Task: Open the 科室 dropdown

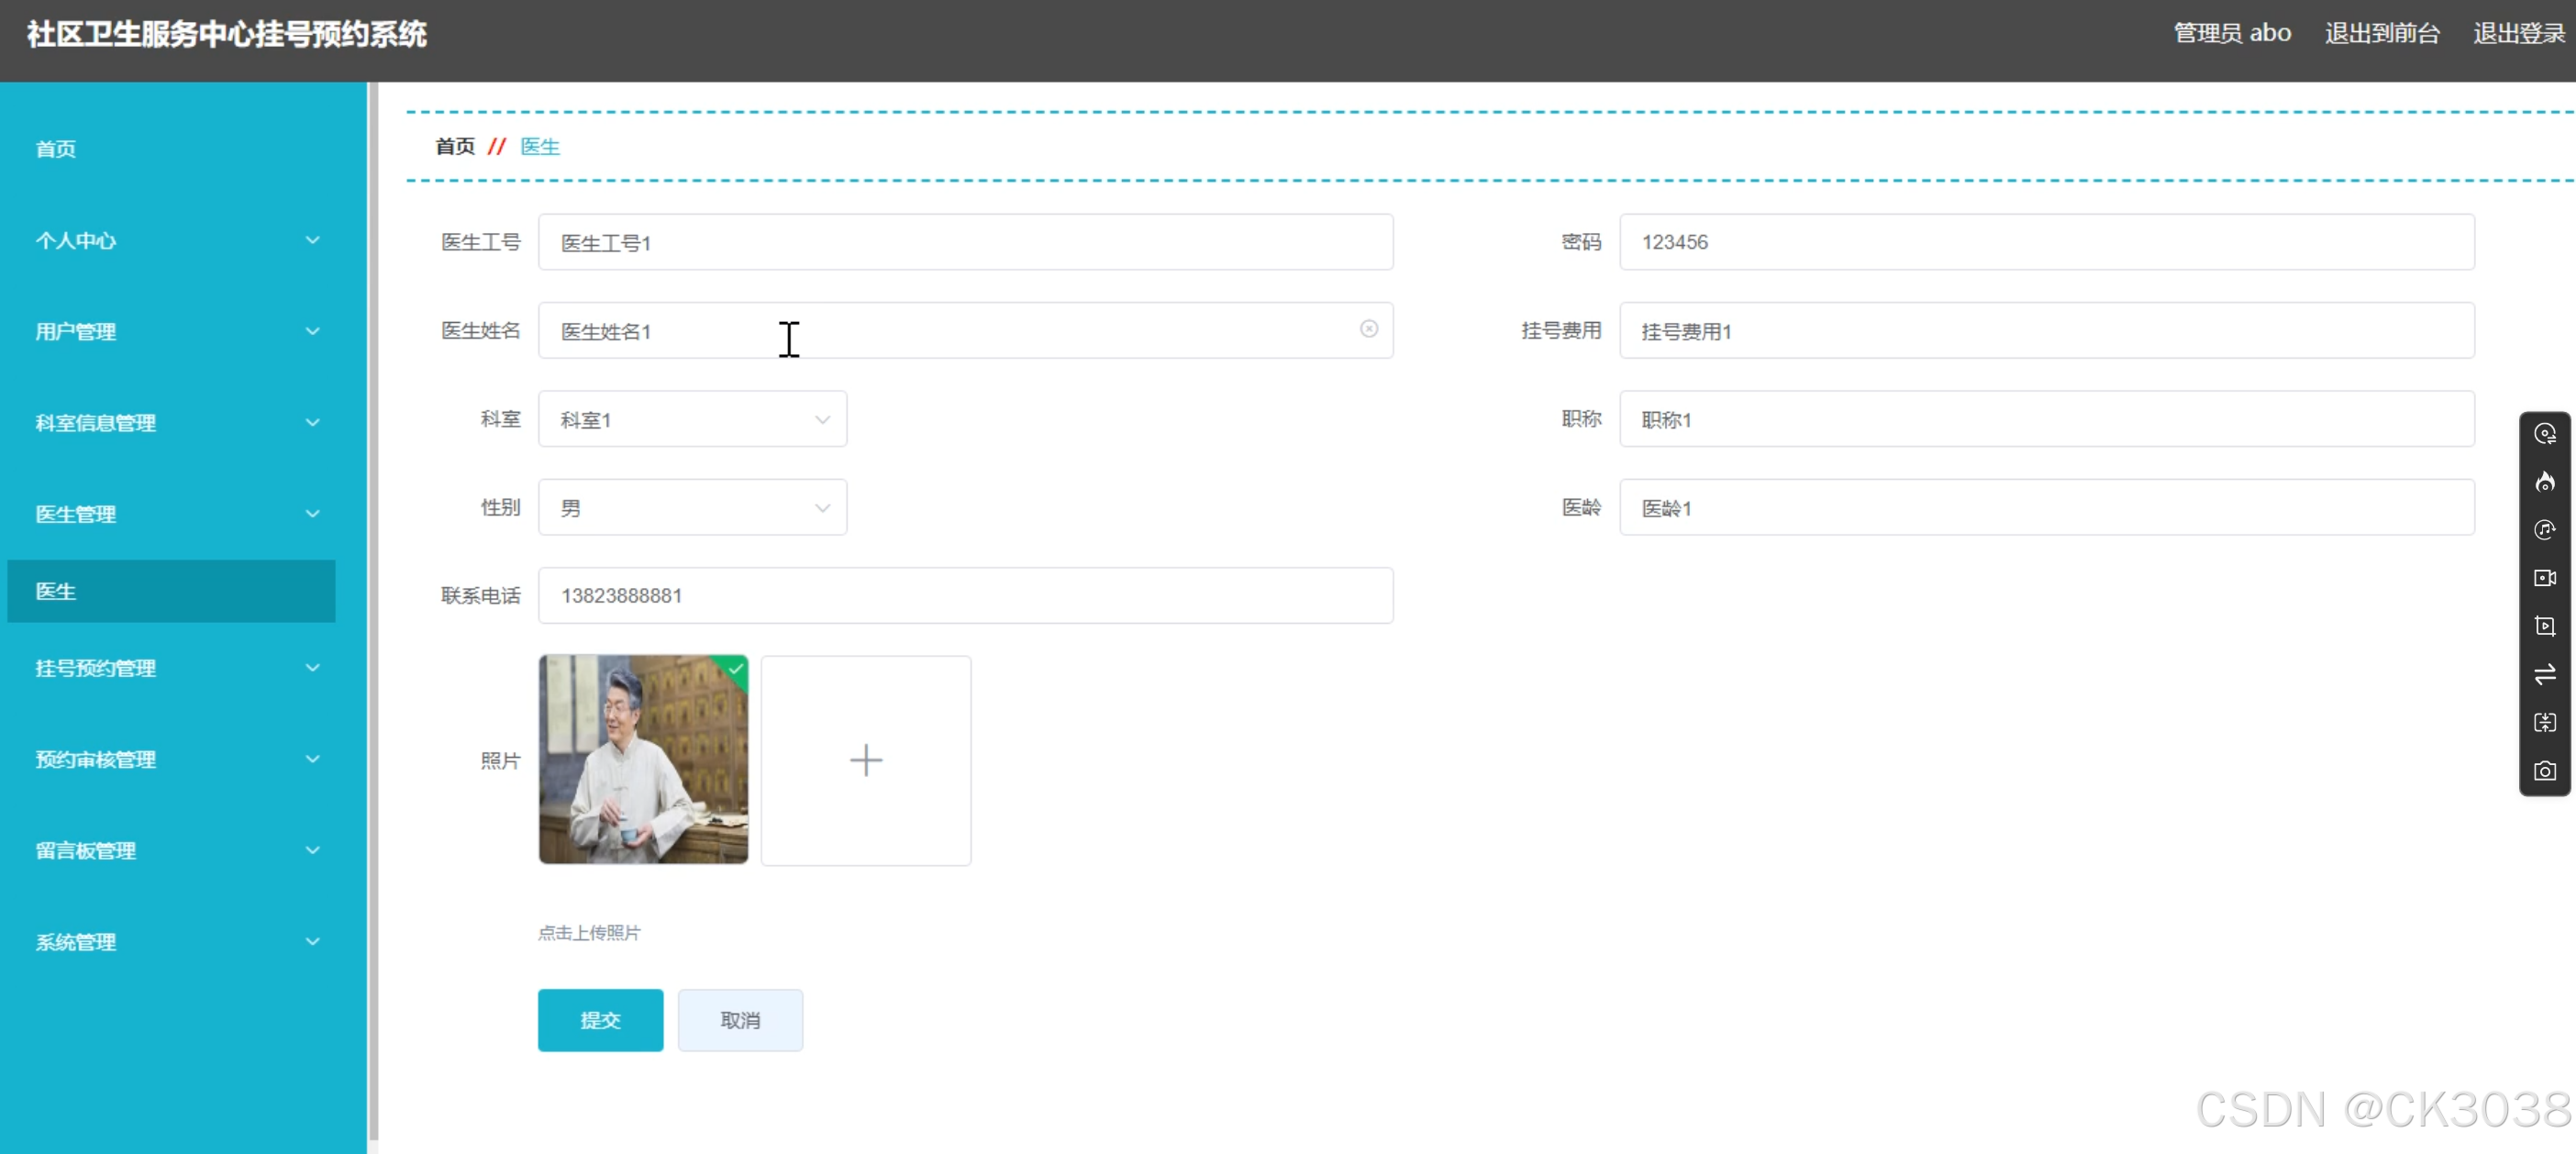Action: tap(692, 419)
